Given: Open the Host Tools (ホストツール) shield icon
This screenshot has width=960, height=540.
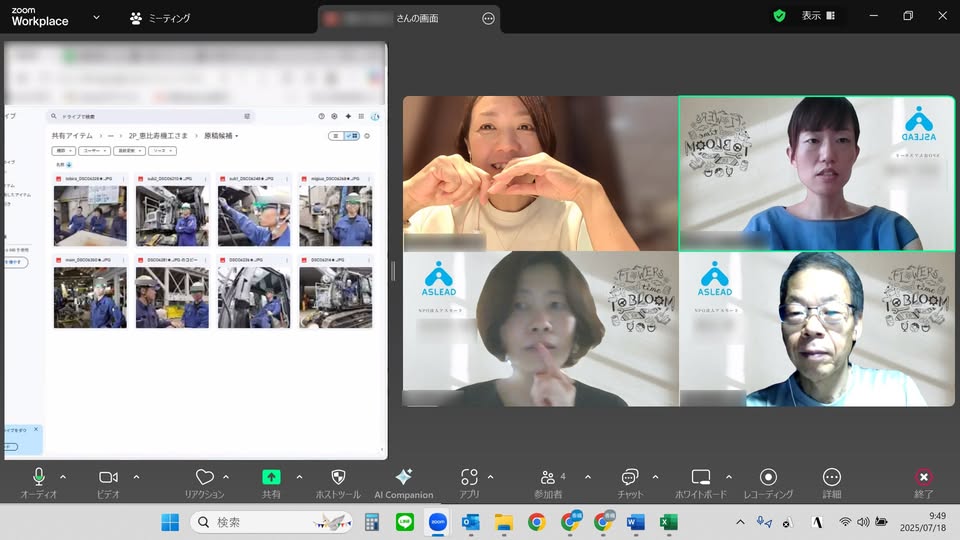Looking at the screenshot, I should (338, 478).
